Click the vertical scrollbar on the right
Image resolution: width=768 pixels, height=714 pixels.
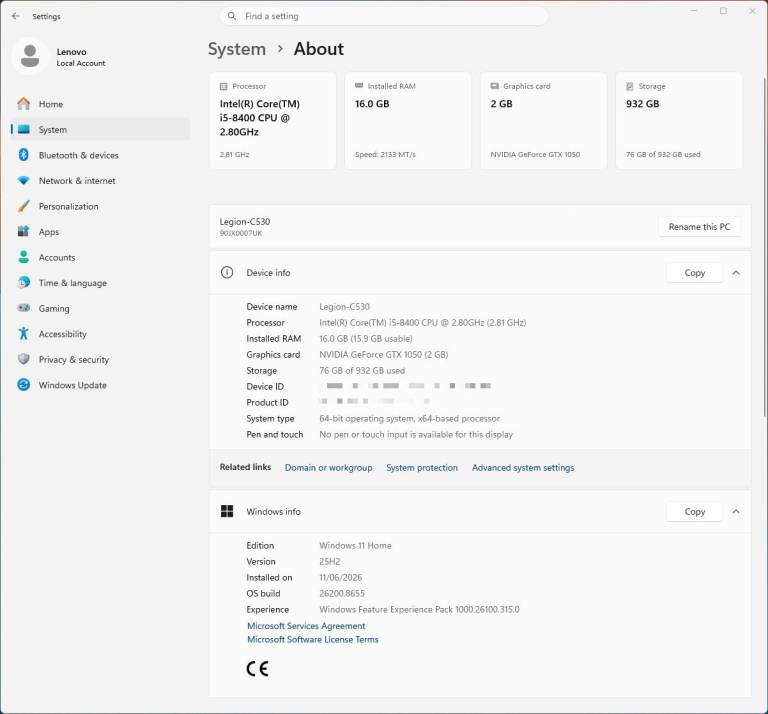tap(765, 247)
